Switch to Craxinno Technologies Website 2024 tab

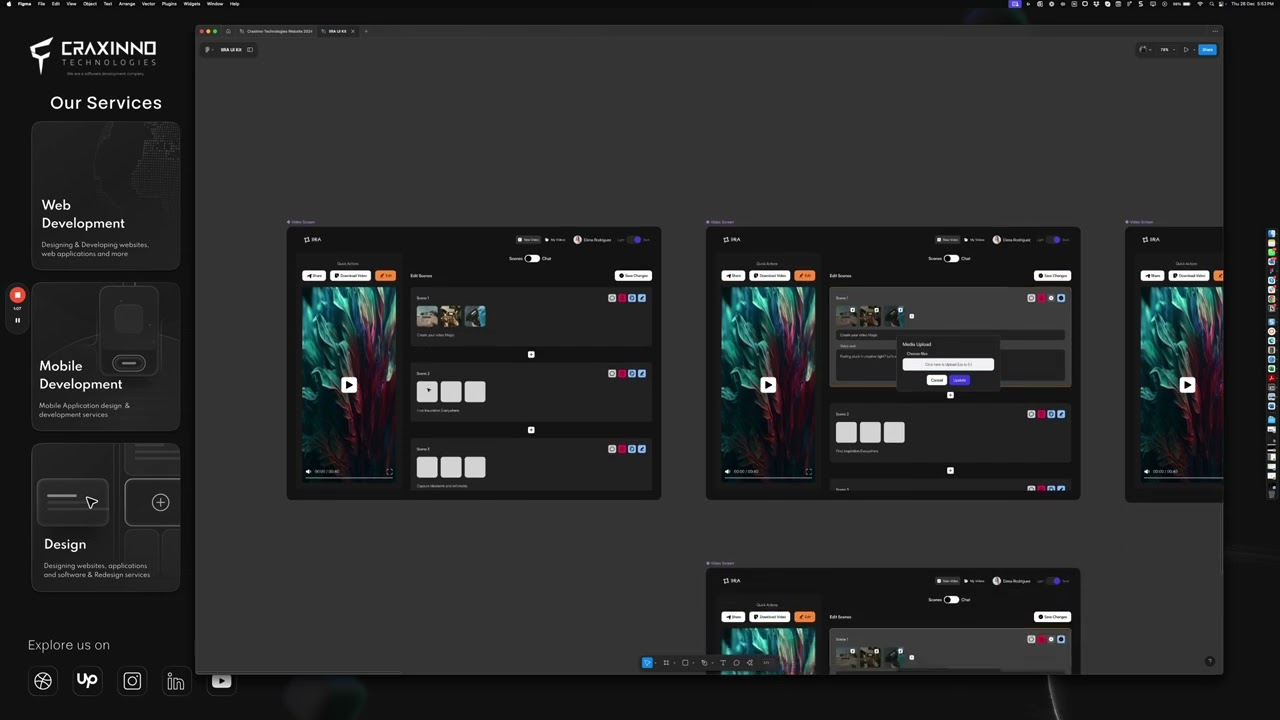point(277,31)
